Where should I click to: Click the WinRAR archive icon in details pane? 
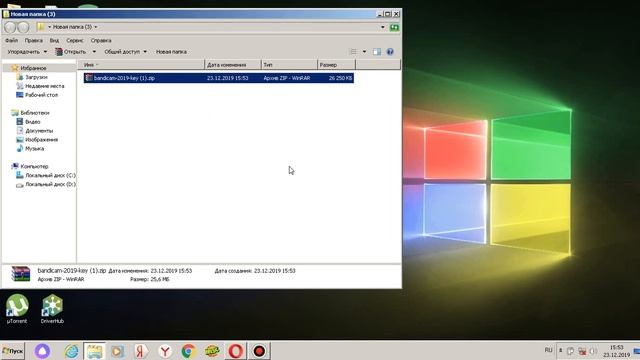pyautogui.click(x=20, y=274)
